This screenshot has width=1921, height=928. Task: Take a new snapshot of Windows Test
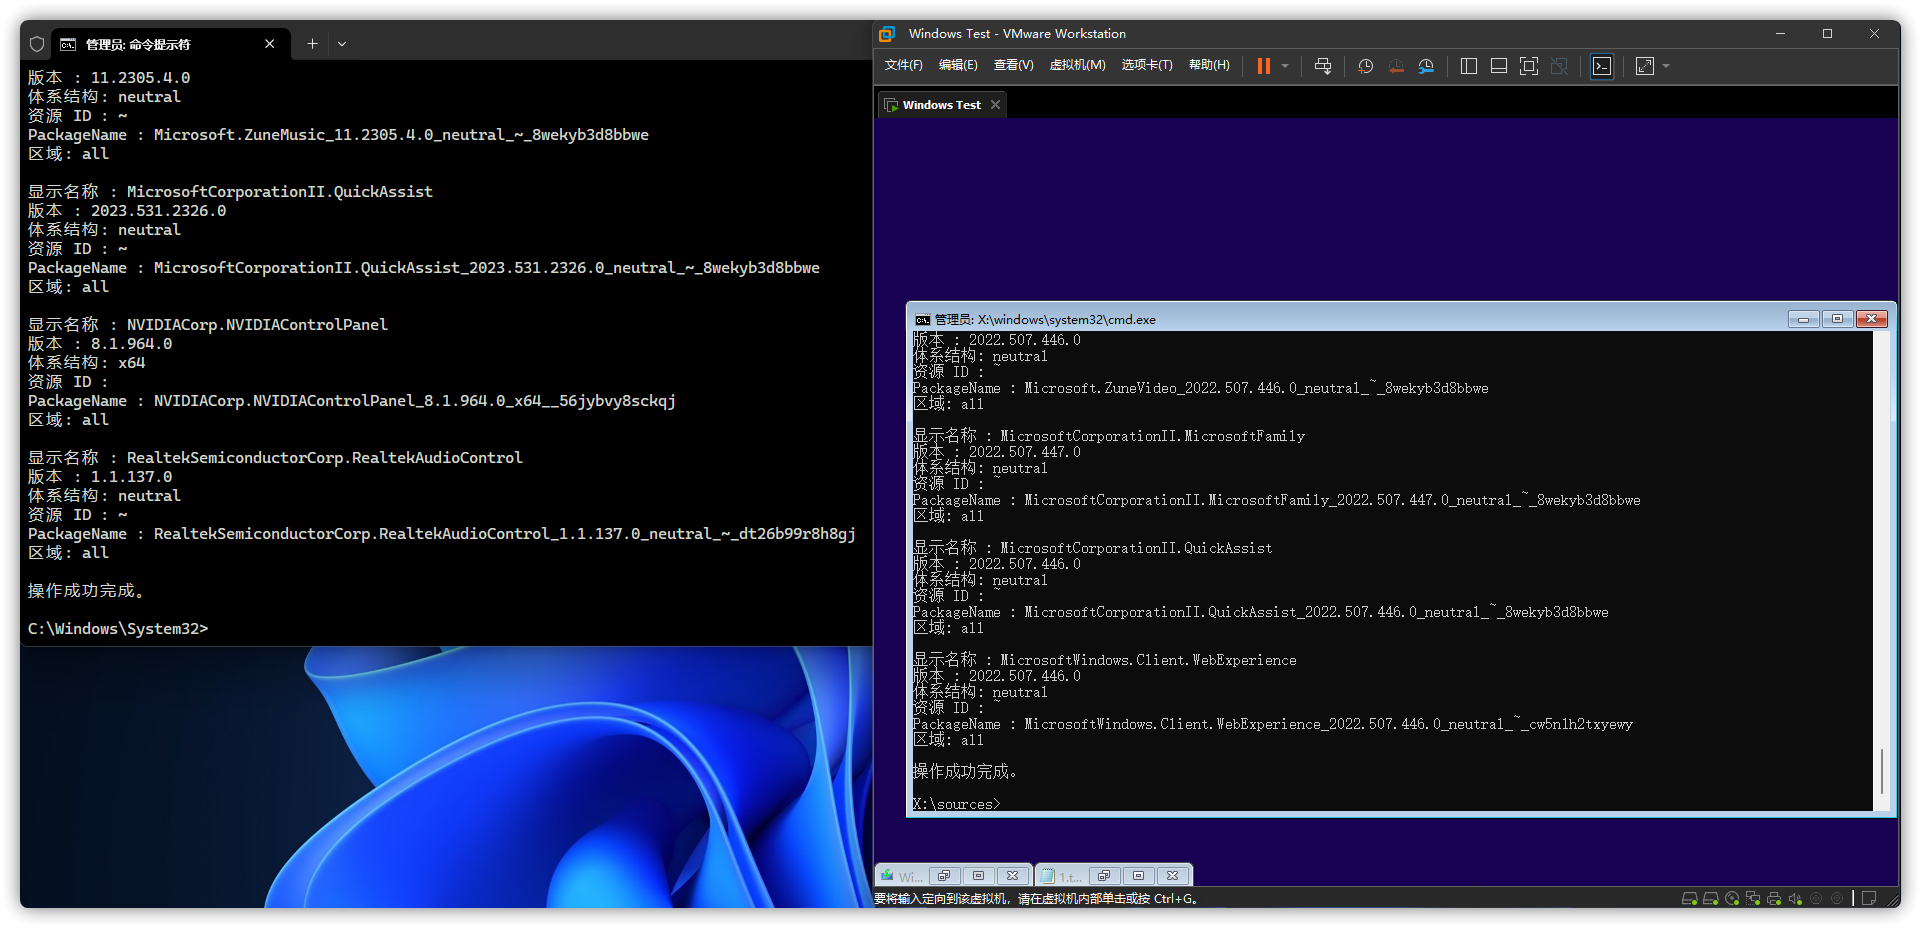point(1364,66)
